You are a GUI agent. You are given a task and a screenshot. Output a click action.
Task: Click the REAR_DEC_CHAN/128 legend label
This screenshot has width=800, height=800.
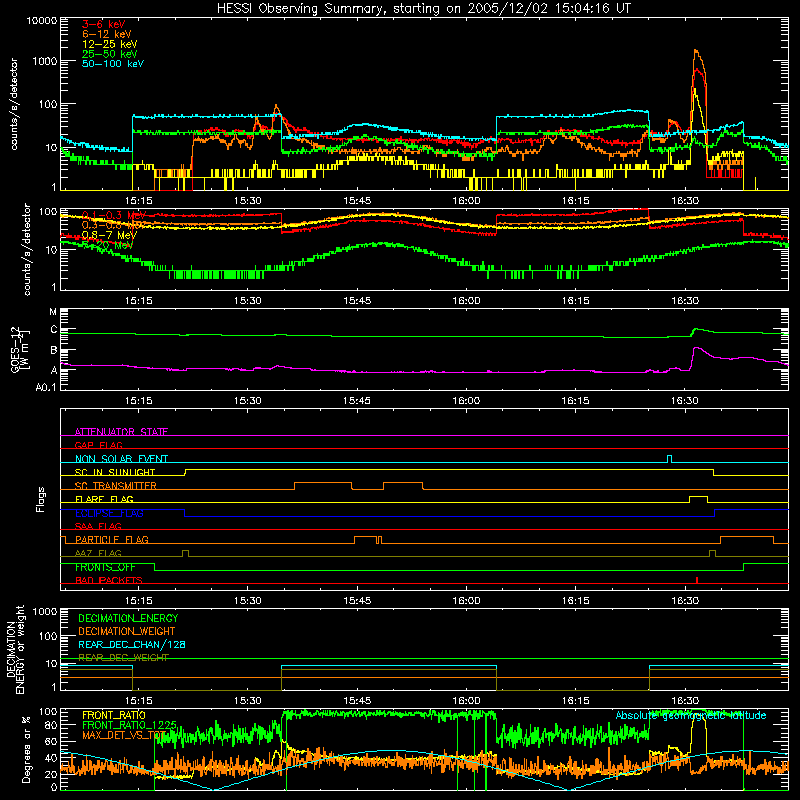(132, 644)
